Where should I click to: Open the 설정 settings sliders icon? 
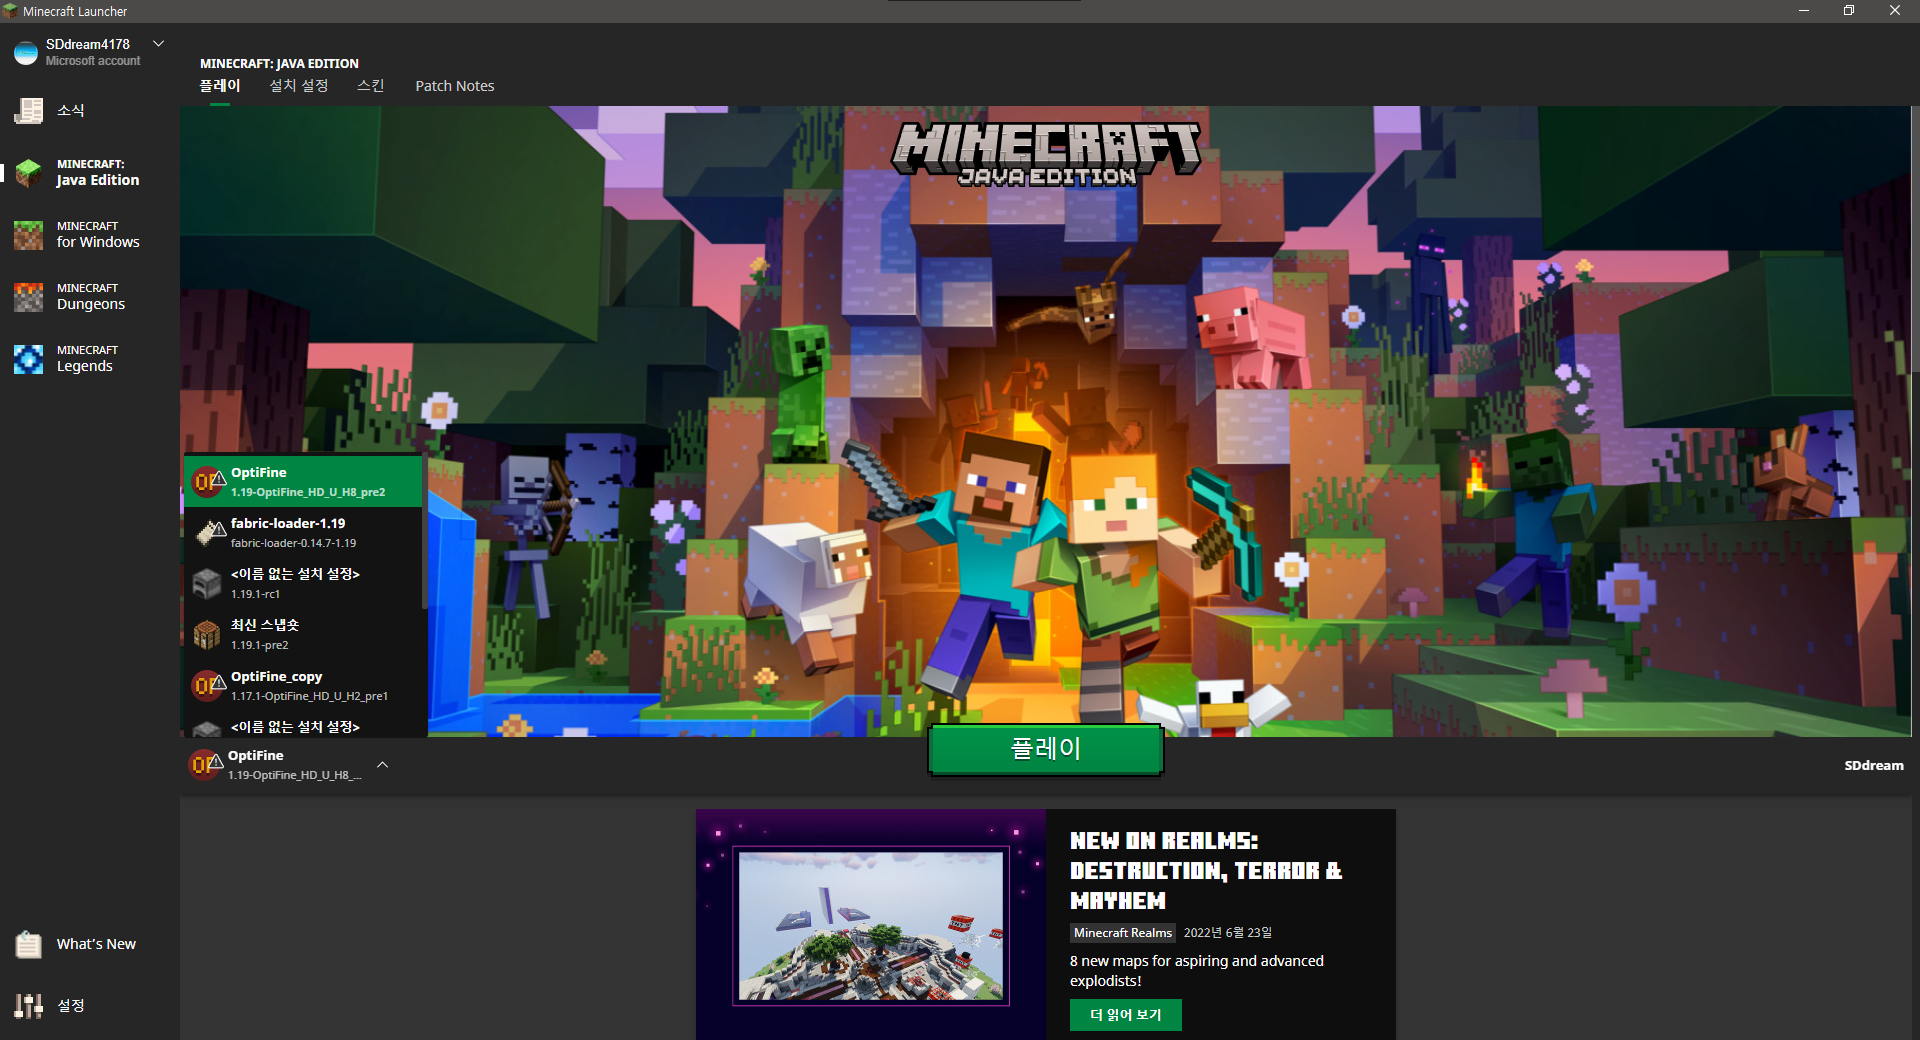coord(29,1005)
